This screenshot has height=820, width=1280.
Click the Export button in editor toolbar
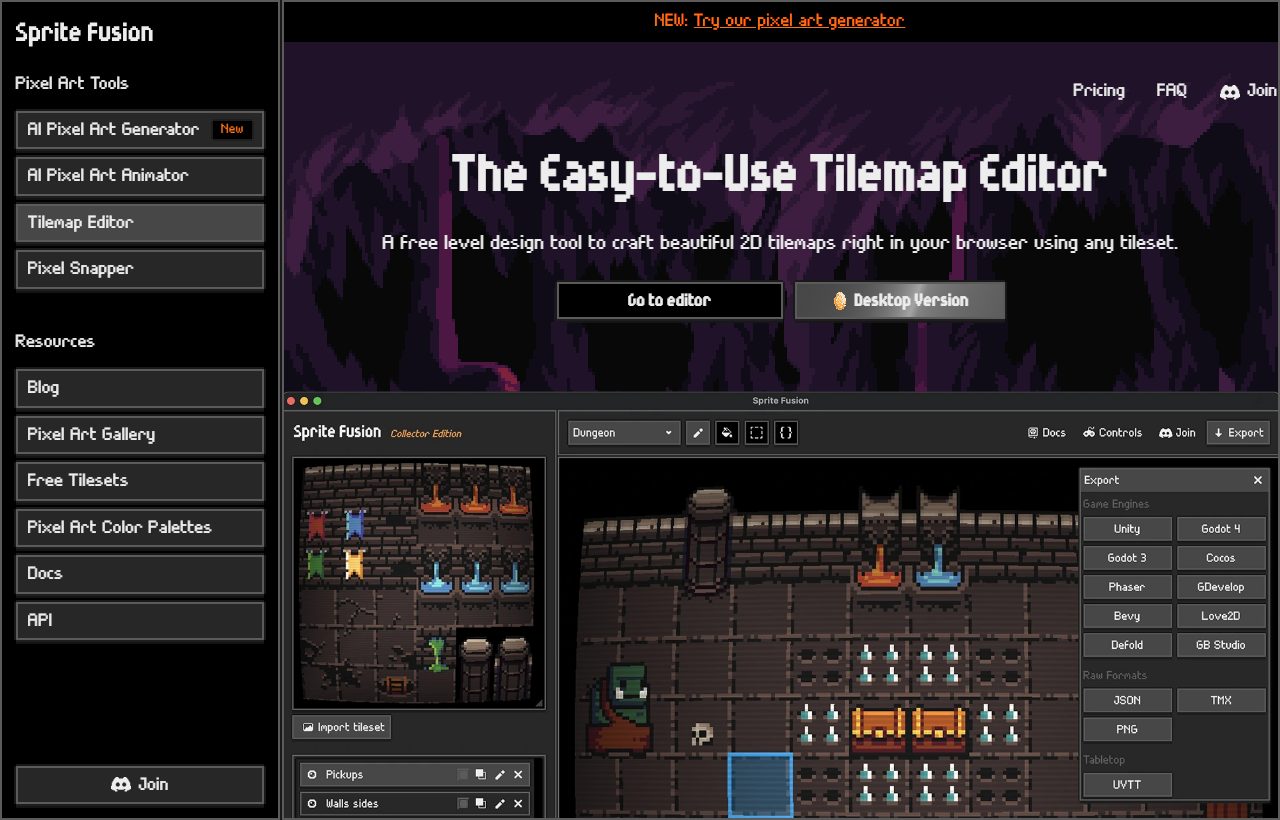pos(1238,433)
